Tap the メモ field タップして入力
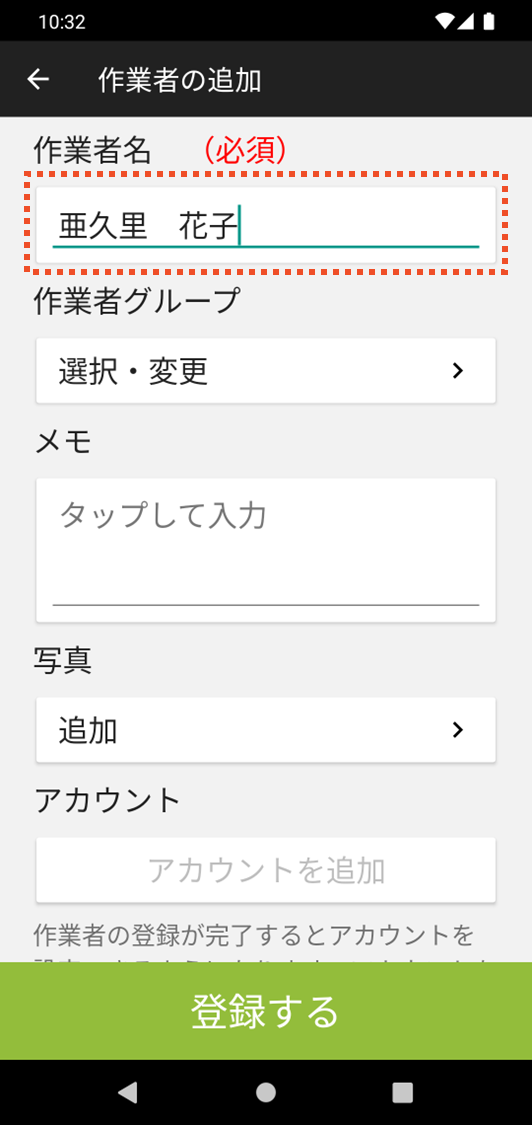 [x=266, y=550]
